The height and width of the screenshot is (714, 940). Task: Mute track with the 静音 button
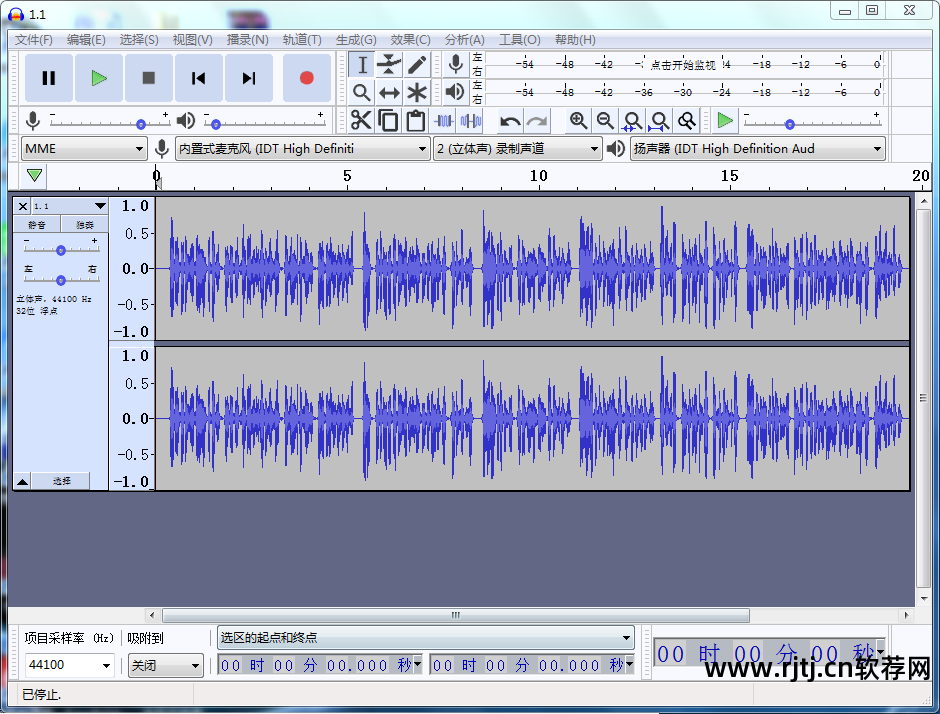(x=37, y=225)
